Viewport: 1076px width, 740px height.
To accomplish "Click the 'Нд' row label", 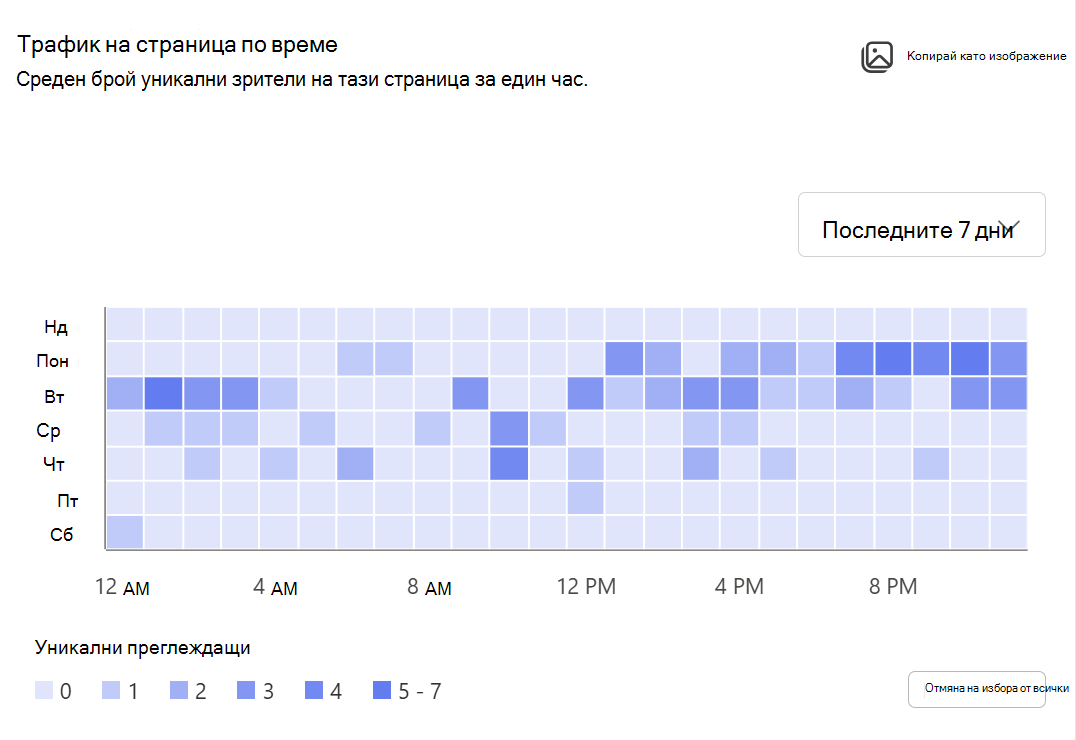I will [56, 327].
